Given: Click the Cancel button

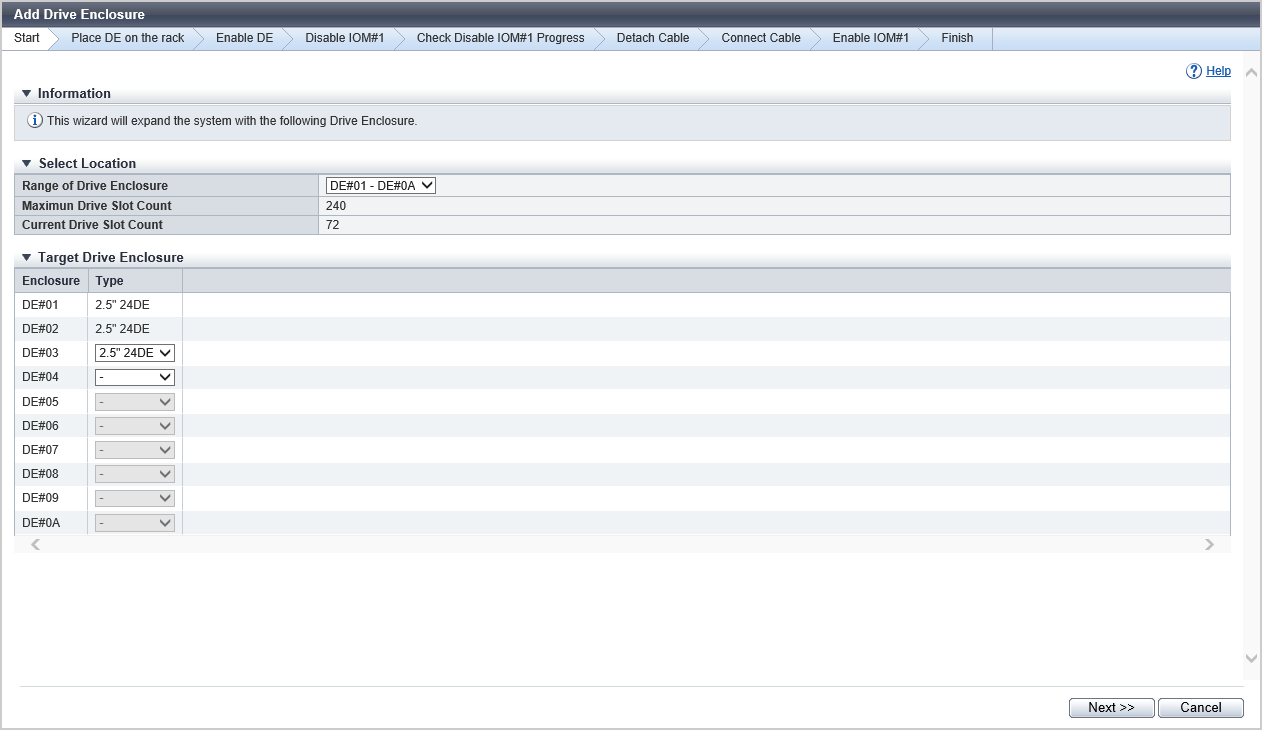Looking at the screenshot, I should (1200, 708).
